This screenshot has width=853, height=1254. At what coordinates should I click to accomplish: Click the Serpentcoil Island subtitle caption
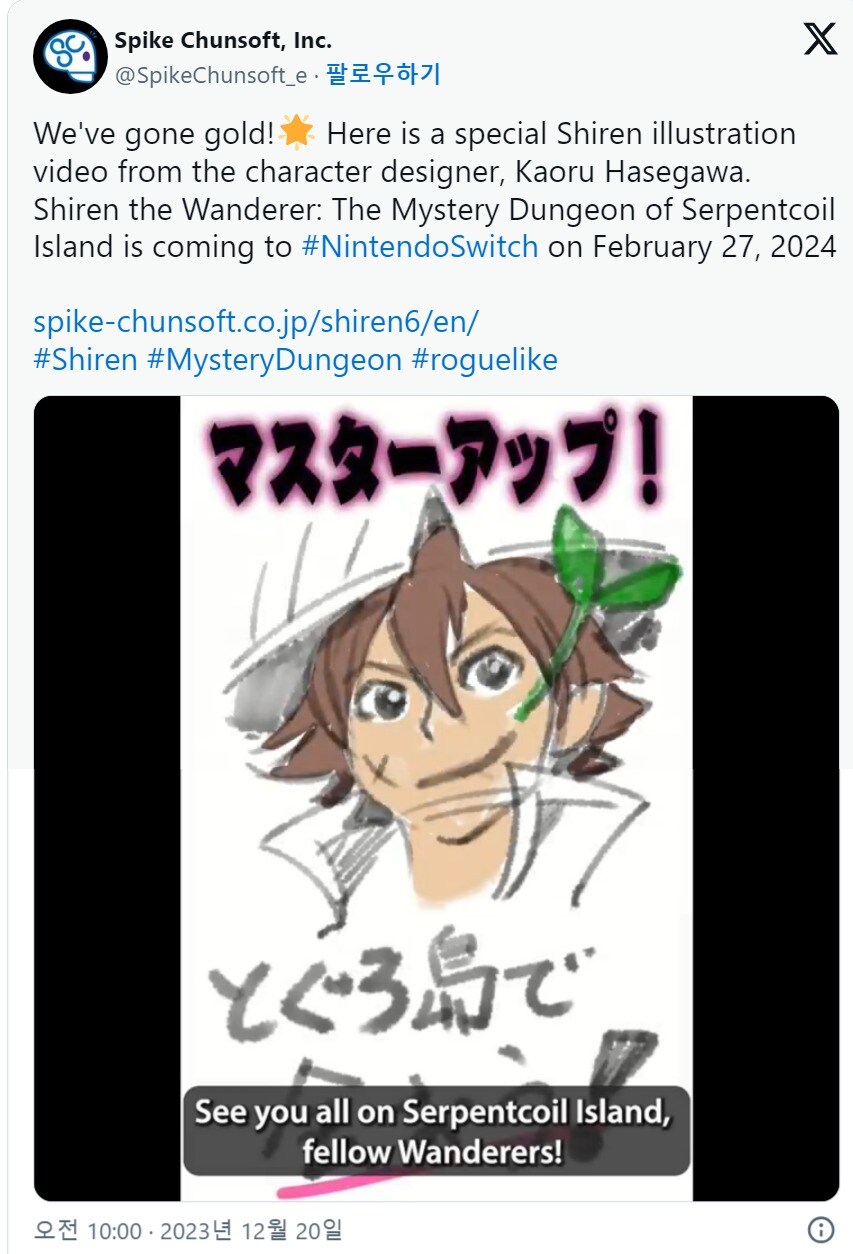coord(436,1131)
